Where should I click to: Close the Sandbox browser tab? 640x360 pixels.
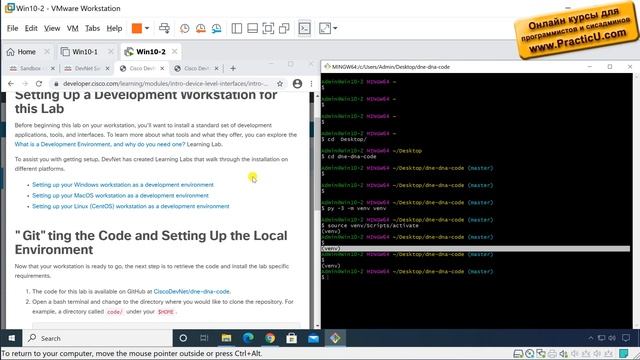(53, 68)
